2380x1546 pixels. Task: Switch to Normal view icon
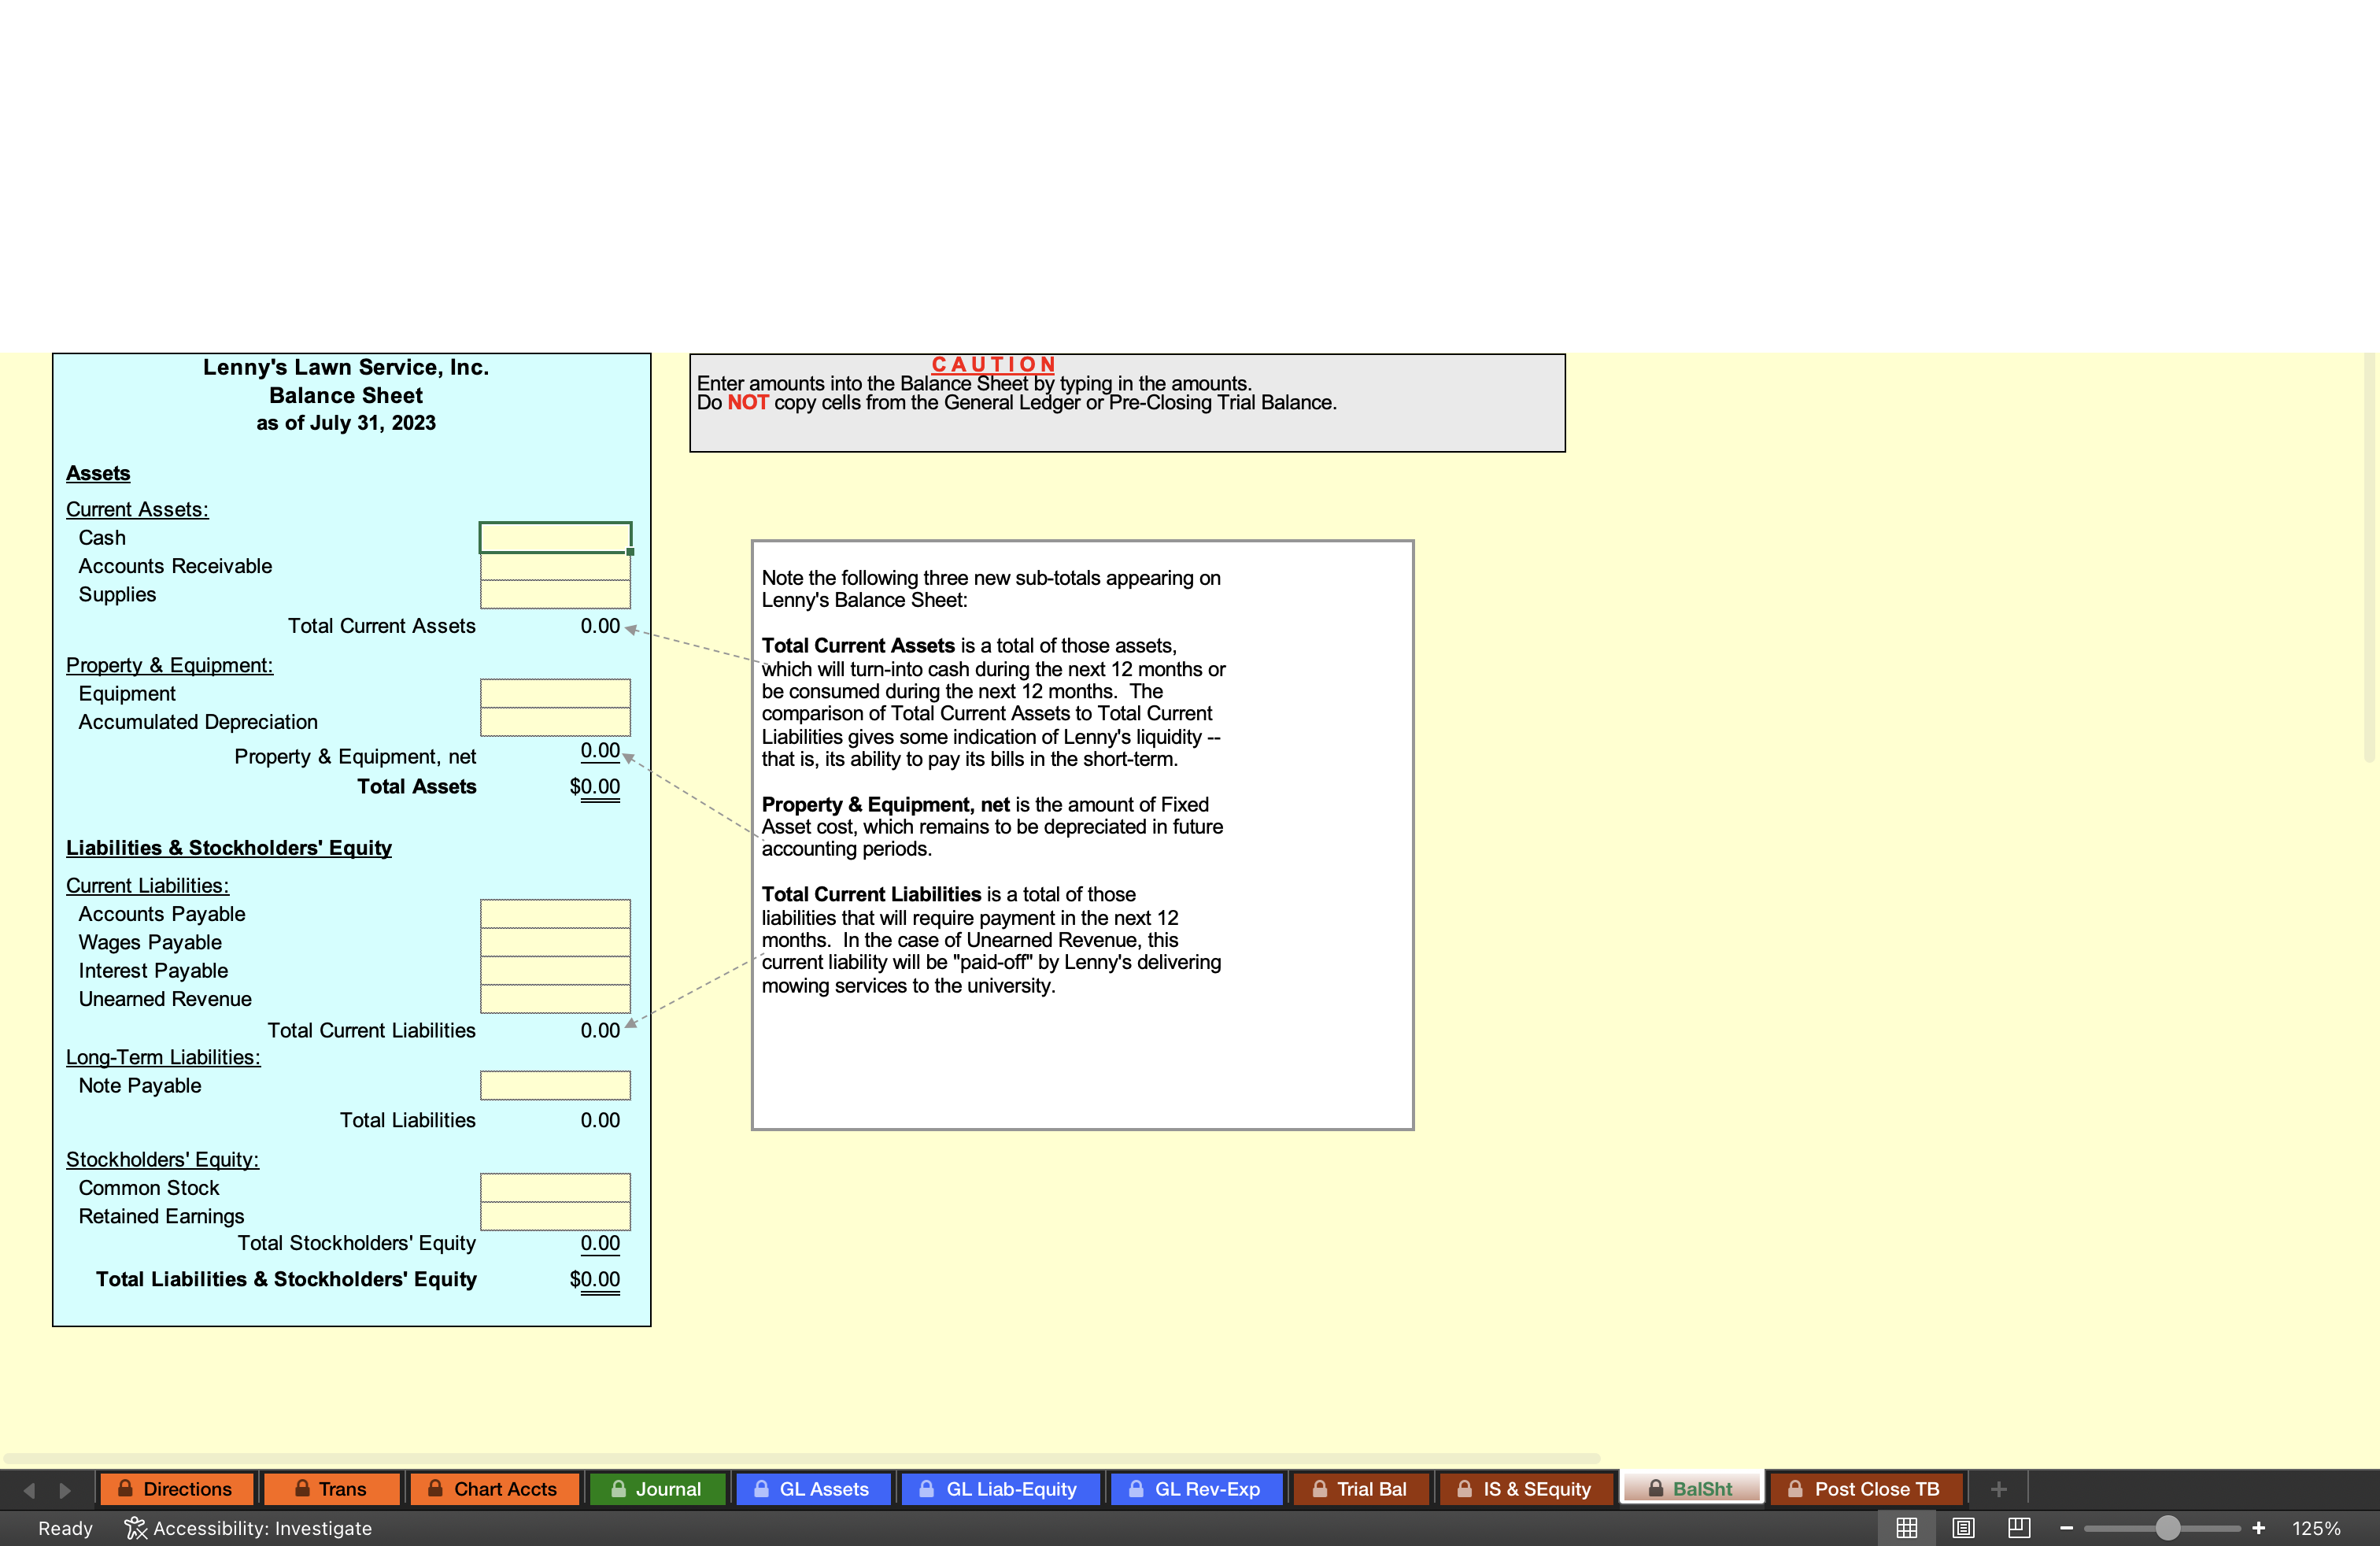pyautogui.click(x=1906, y=1528)
